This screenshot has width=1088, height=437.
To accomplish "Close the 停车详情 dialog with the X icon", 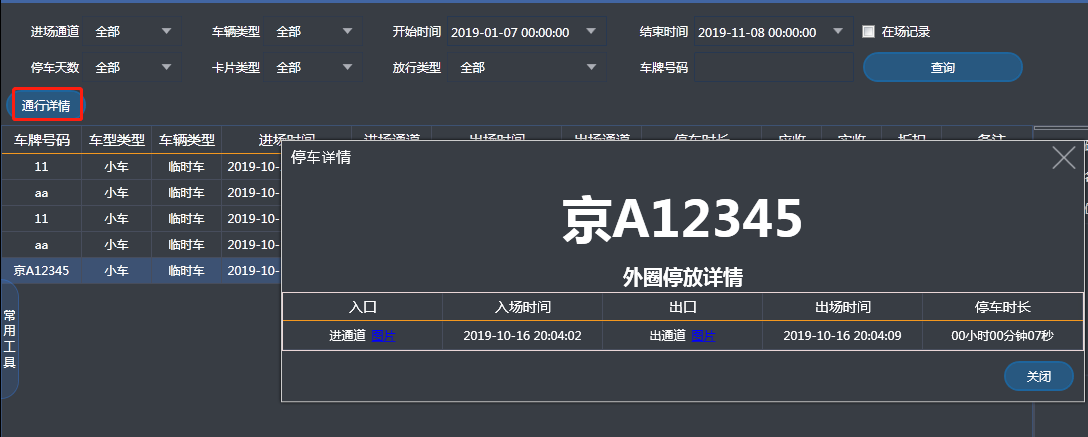I will (1064, 157).
